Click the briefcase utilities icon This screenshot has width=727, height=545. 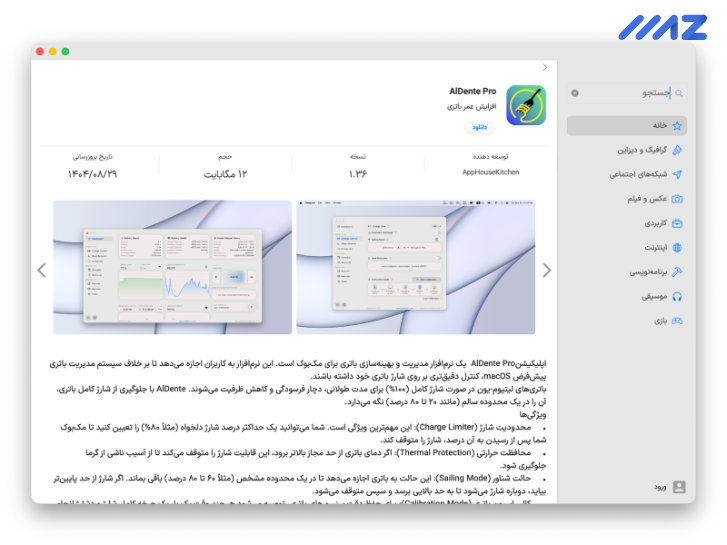pos(677,224)
